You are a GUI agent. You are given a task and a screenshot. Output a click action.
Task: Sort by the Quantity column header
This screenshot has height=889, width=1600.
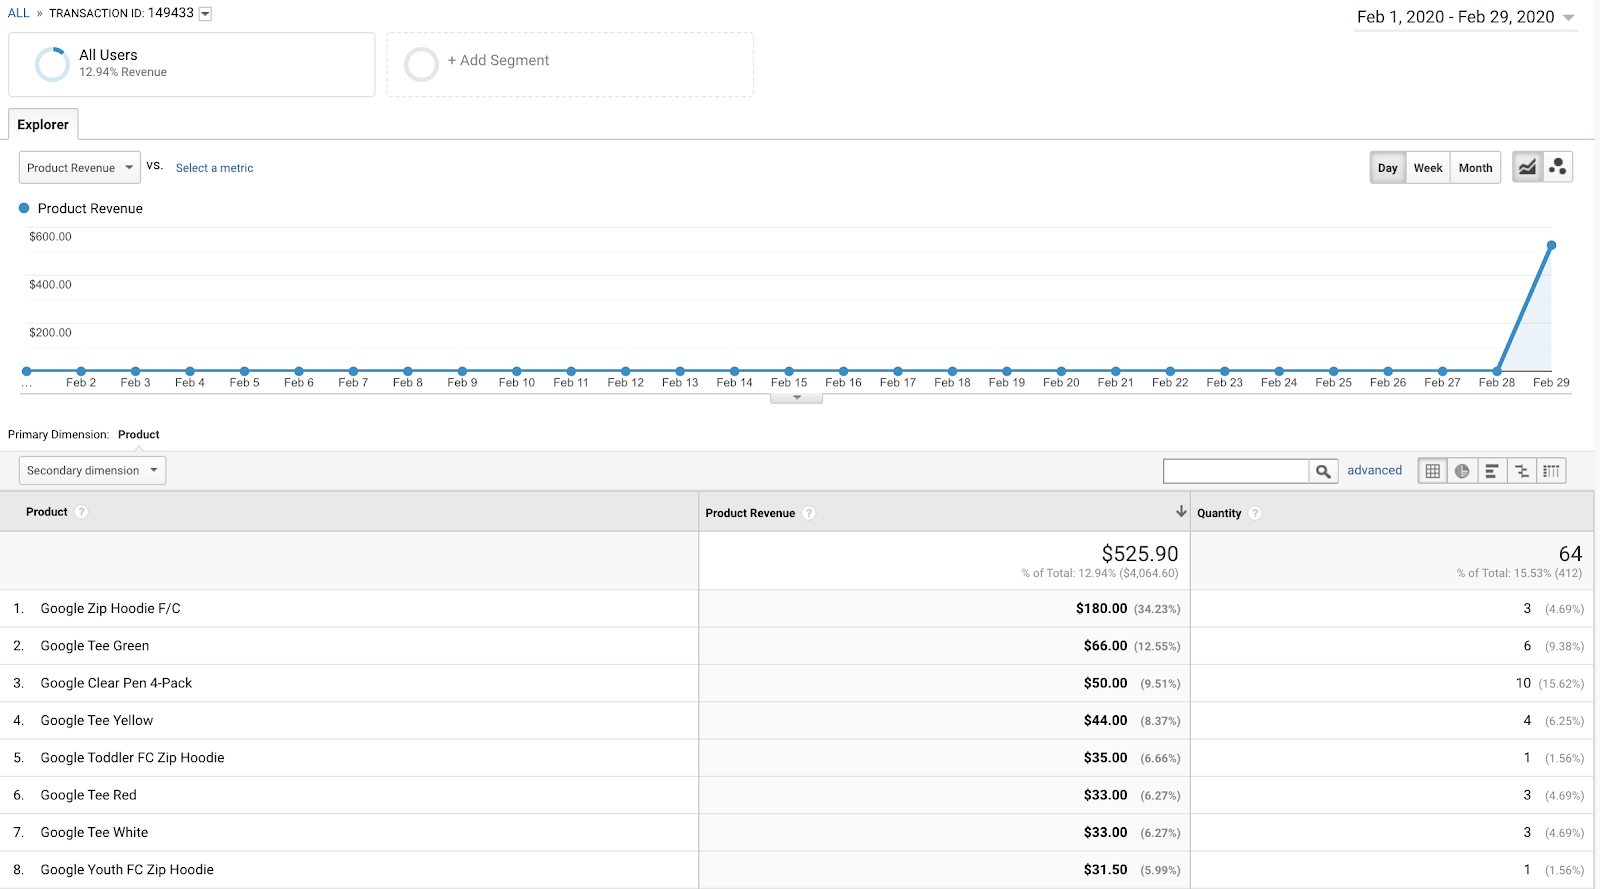click(x=1219, y=513)
